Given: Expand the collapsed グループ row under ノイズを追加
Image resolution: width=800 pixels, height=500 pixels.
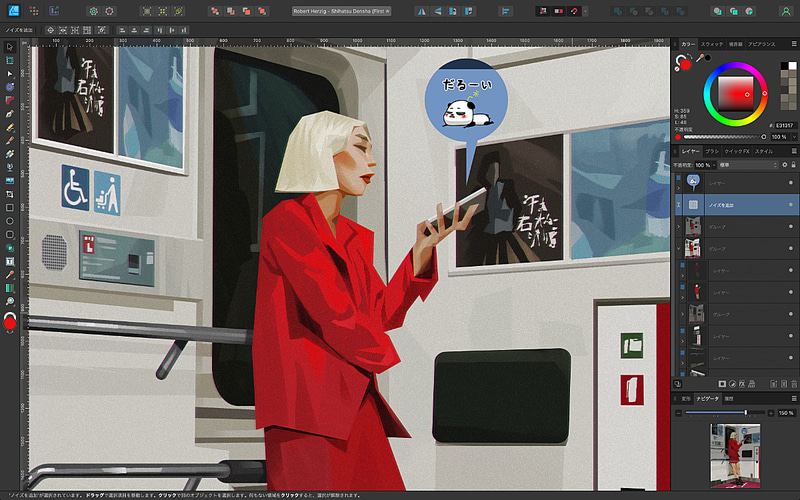Looking at the screenshot, I should pyautogui.click(x=678, y=227).
